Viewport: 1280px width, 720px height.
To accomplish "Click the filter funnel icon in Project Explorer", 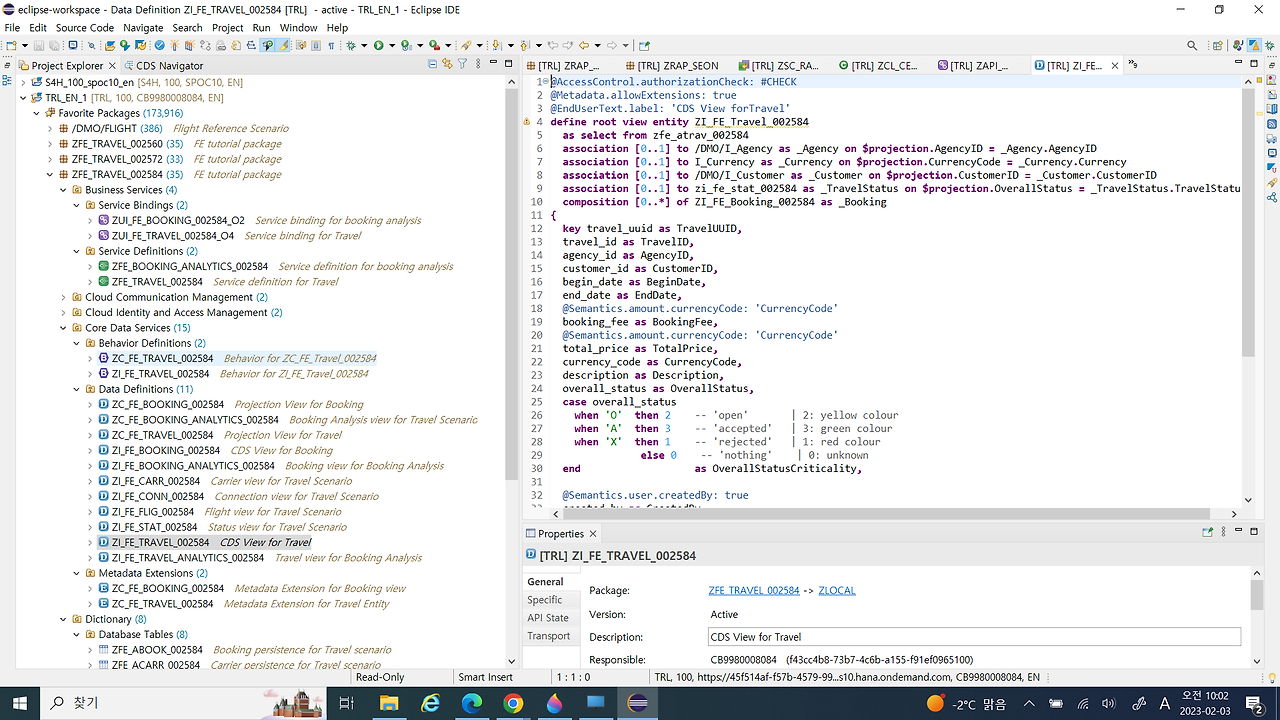I will pos(462,64).
